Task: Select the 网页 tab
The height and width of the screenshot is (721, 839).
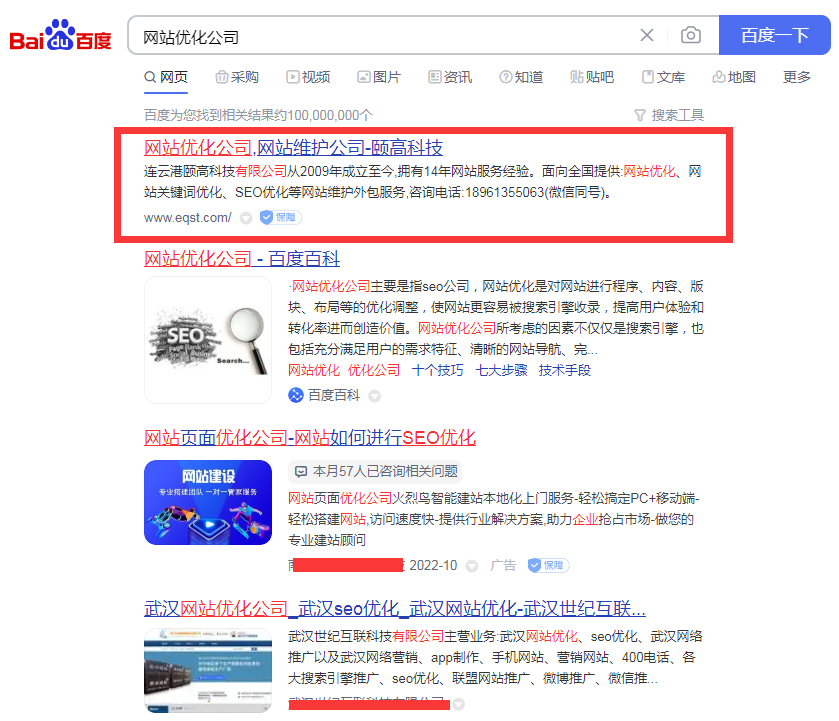Action: [x=166, y=78]
